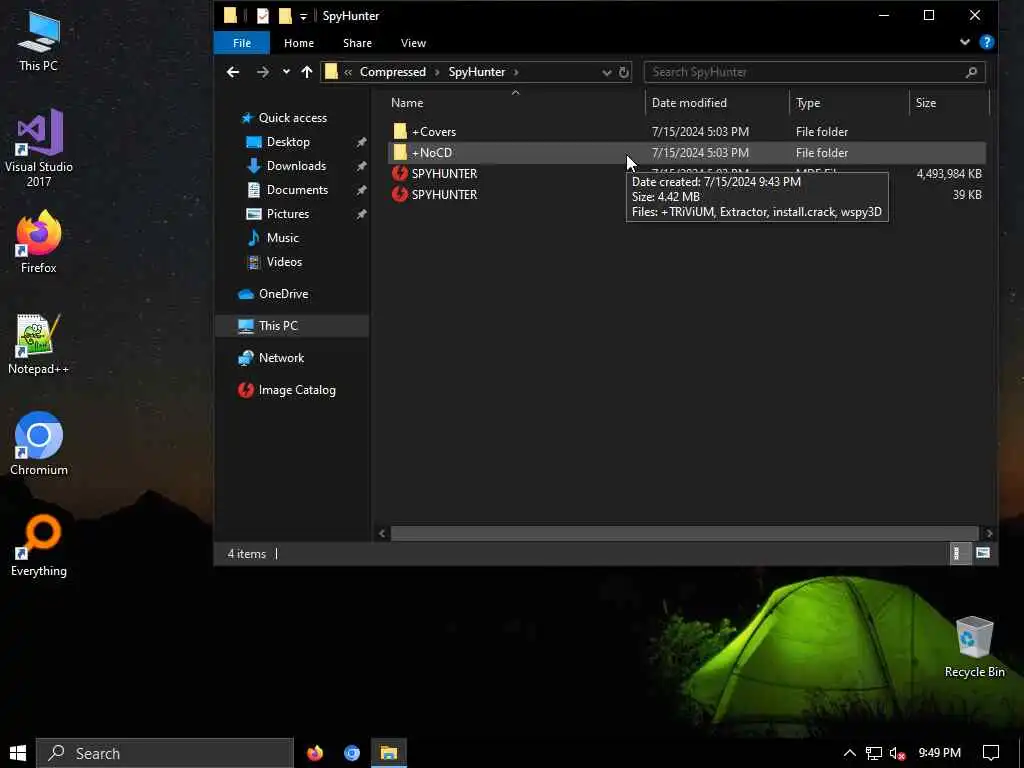Select Network in navigation pane
The image size is (1024, 768).
tap(281, 358)
